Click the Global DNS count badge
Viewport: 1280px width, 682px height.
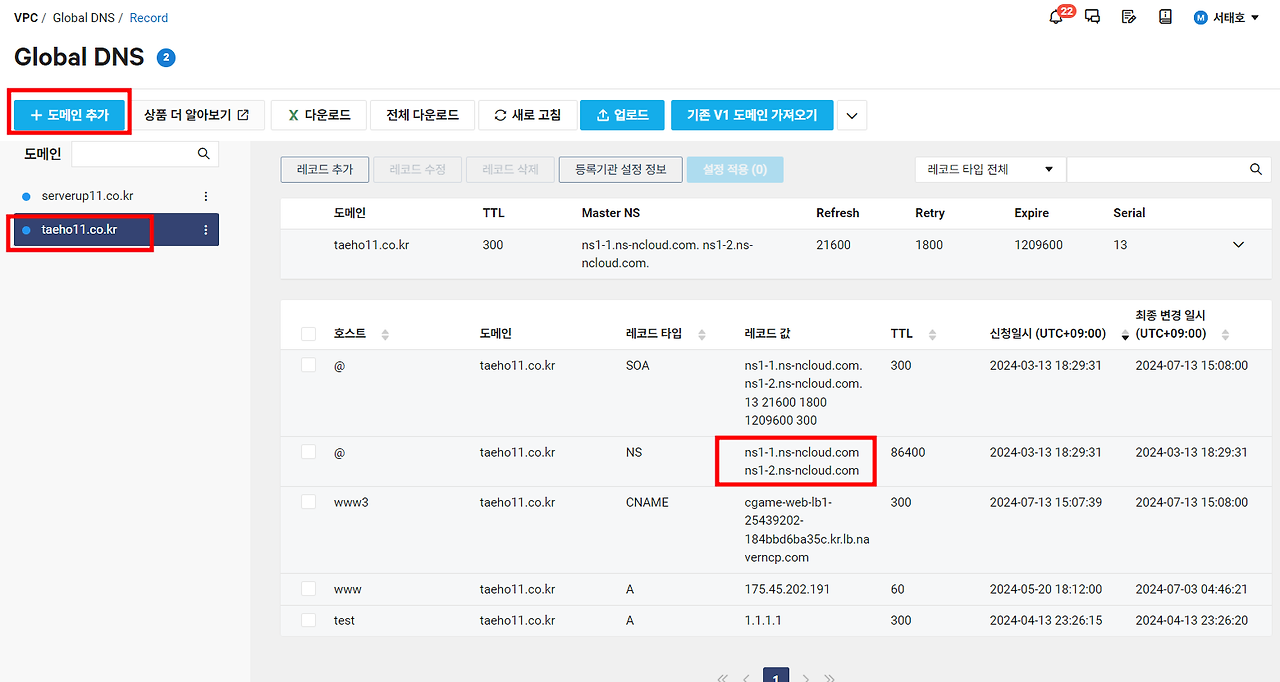[166, 58]
